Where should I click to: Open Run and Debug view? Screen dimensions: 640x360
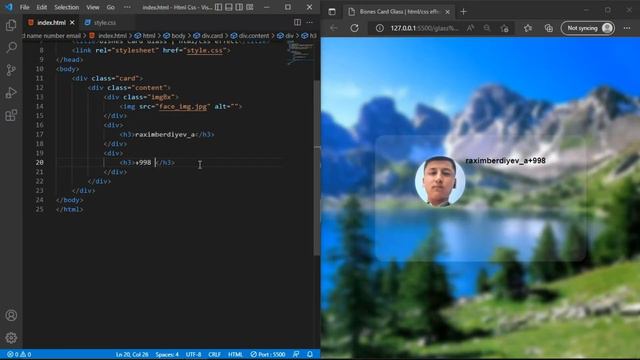(x=11, y=93)
